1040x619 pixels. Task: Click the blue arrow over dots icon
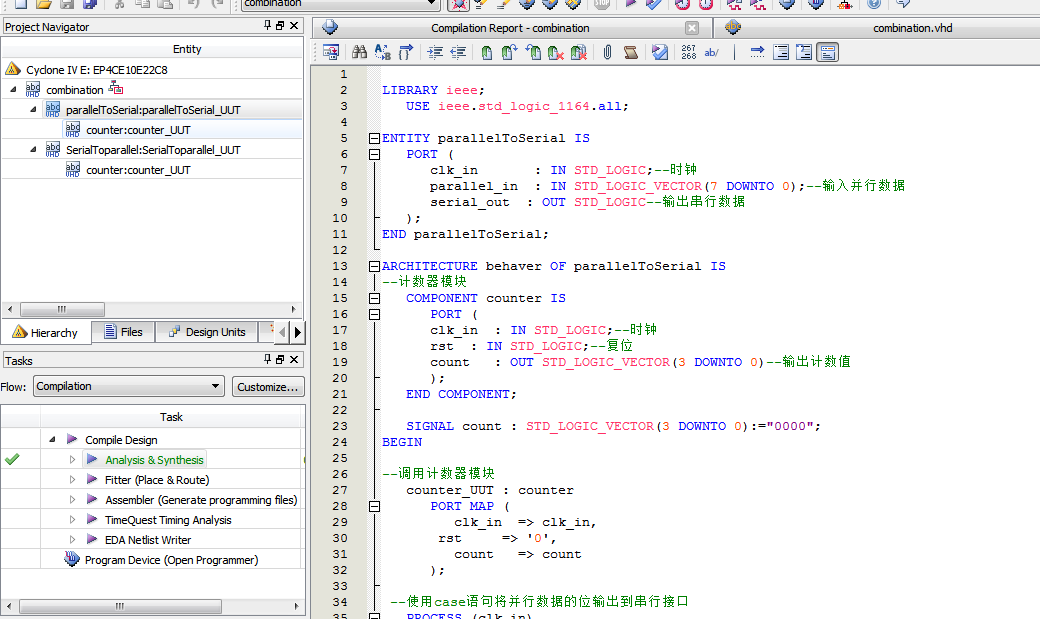tap(757, 52)
